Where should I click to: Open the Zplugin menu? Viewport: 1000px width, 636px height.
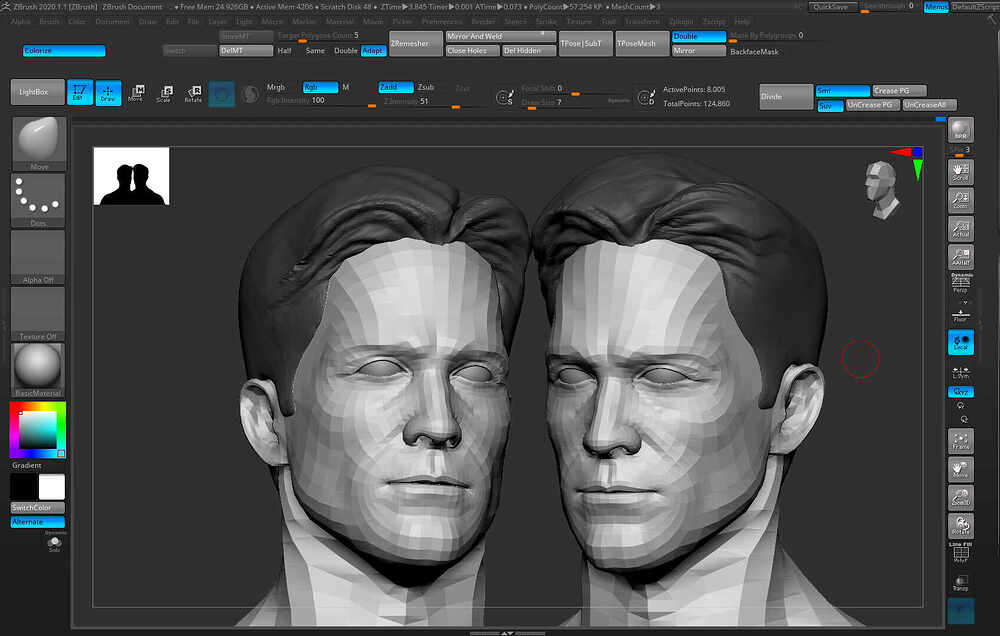[x=681, y=22]
